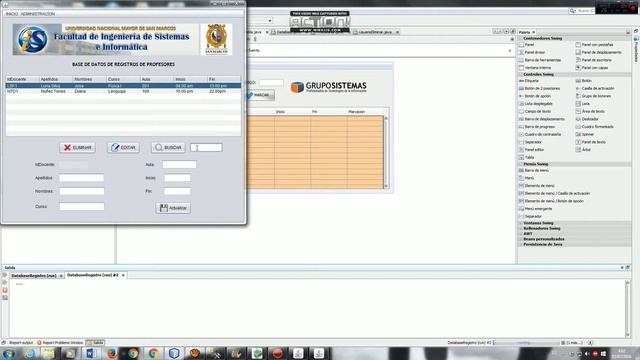Click the ELIMINAR button
The height and width of the screenshot is (360, 640).
pos(77,147)
